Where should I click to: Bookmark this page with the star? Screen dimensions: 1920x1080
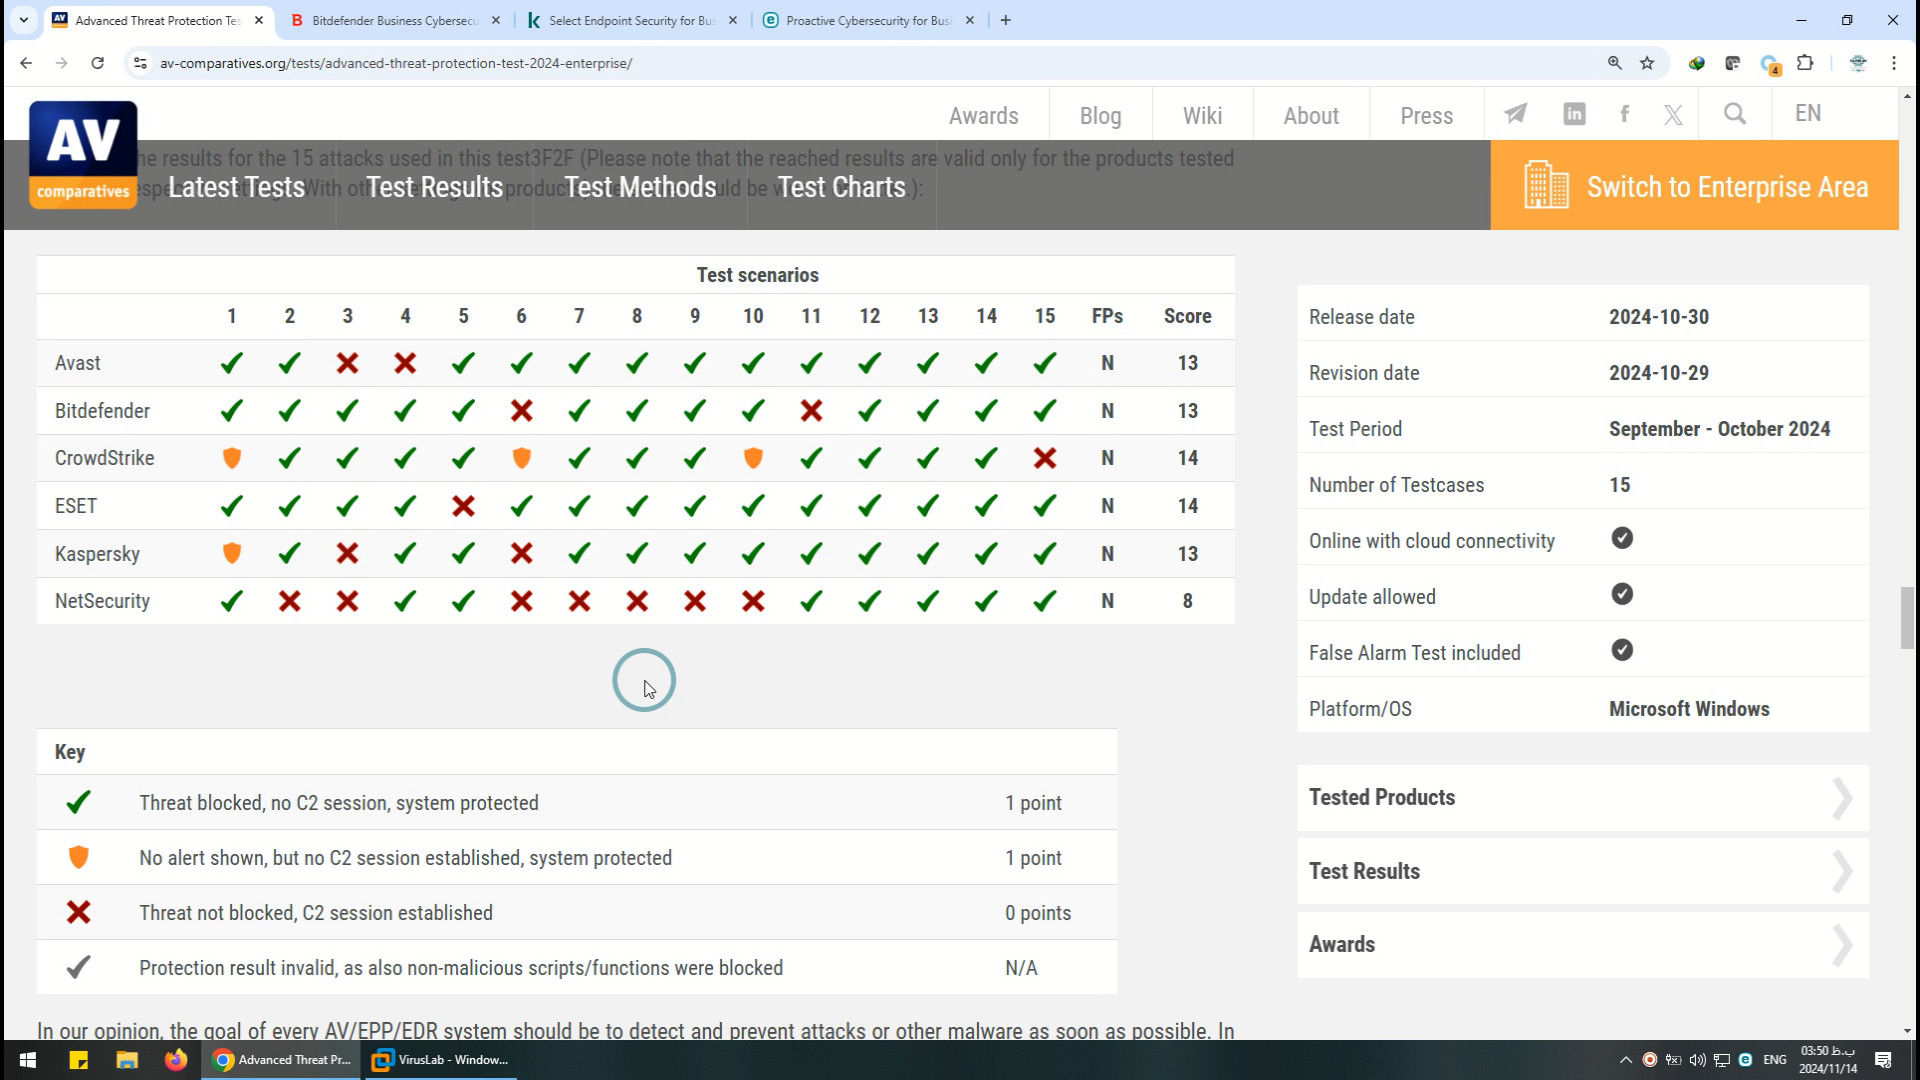1647,63
